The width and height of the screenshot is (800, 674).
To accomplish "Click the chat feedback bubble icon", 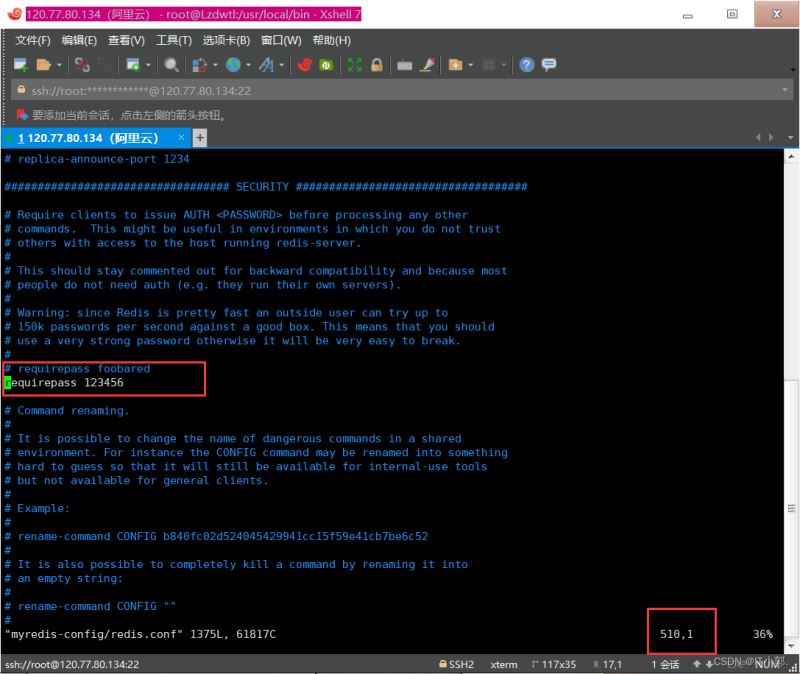I will point(549,64).
